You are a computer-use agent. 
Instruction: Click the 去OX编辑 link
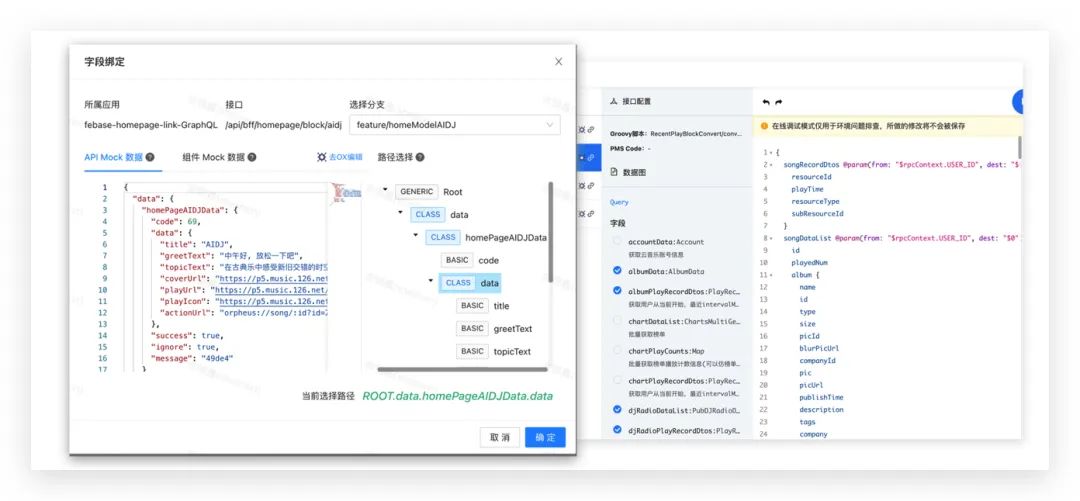(345, 157)
